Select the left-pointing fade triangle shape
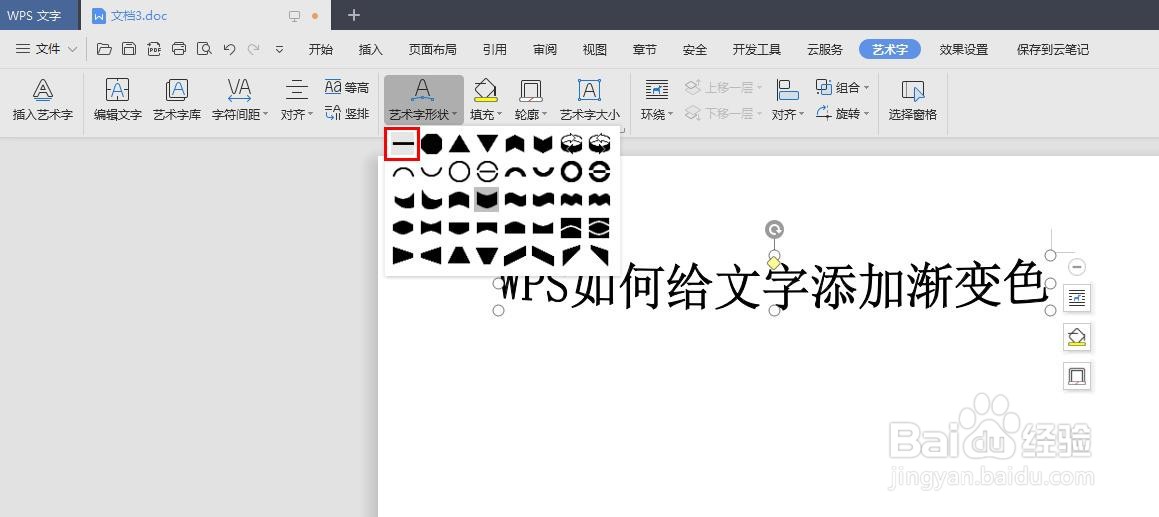The image size is (1159, 517). [x=431, y=256]
